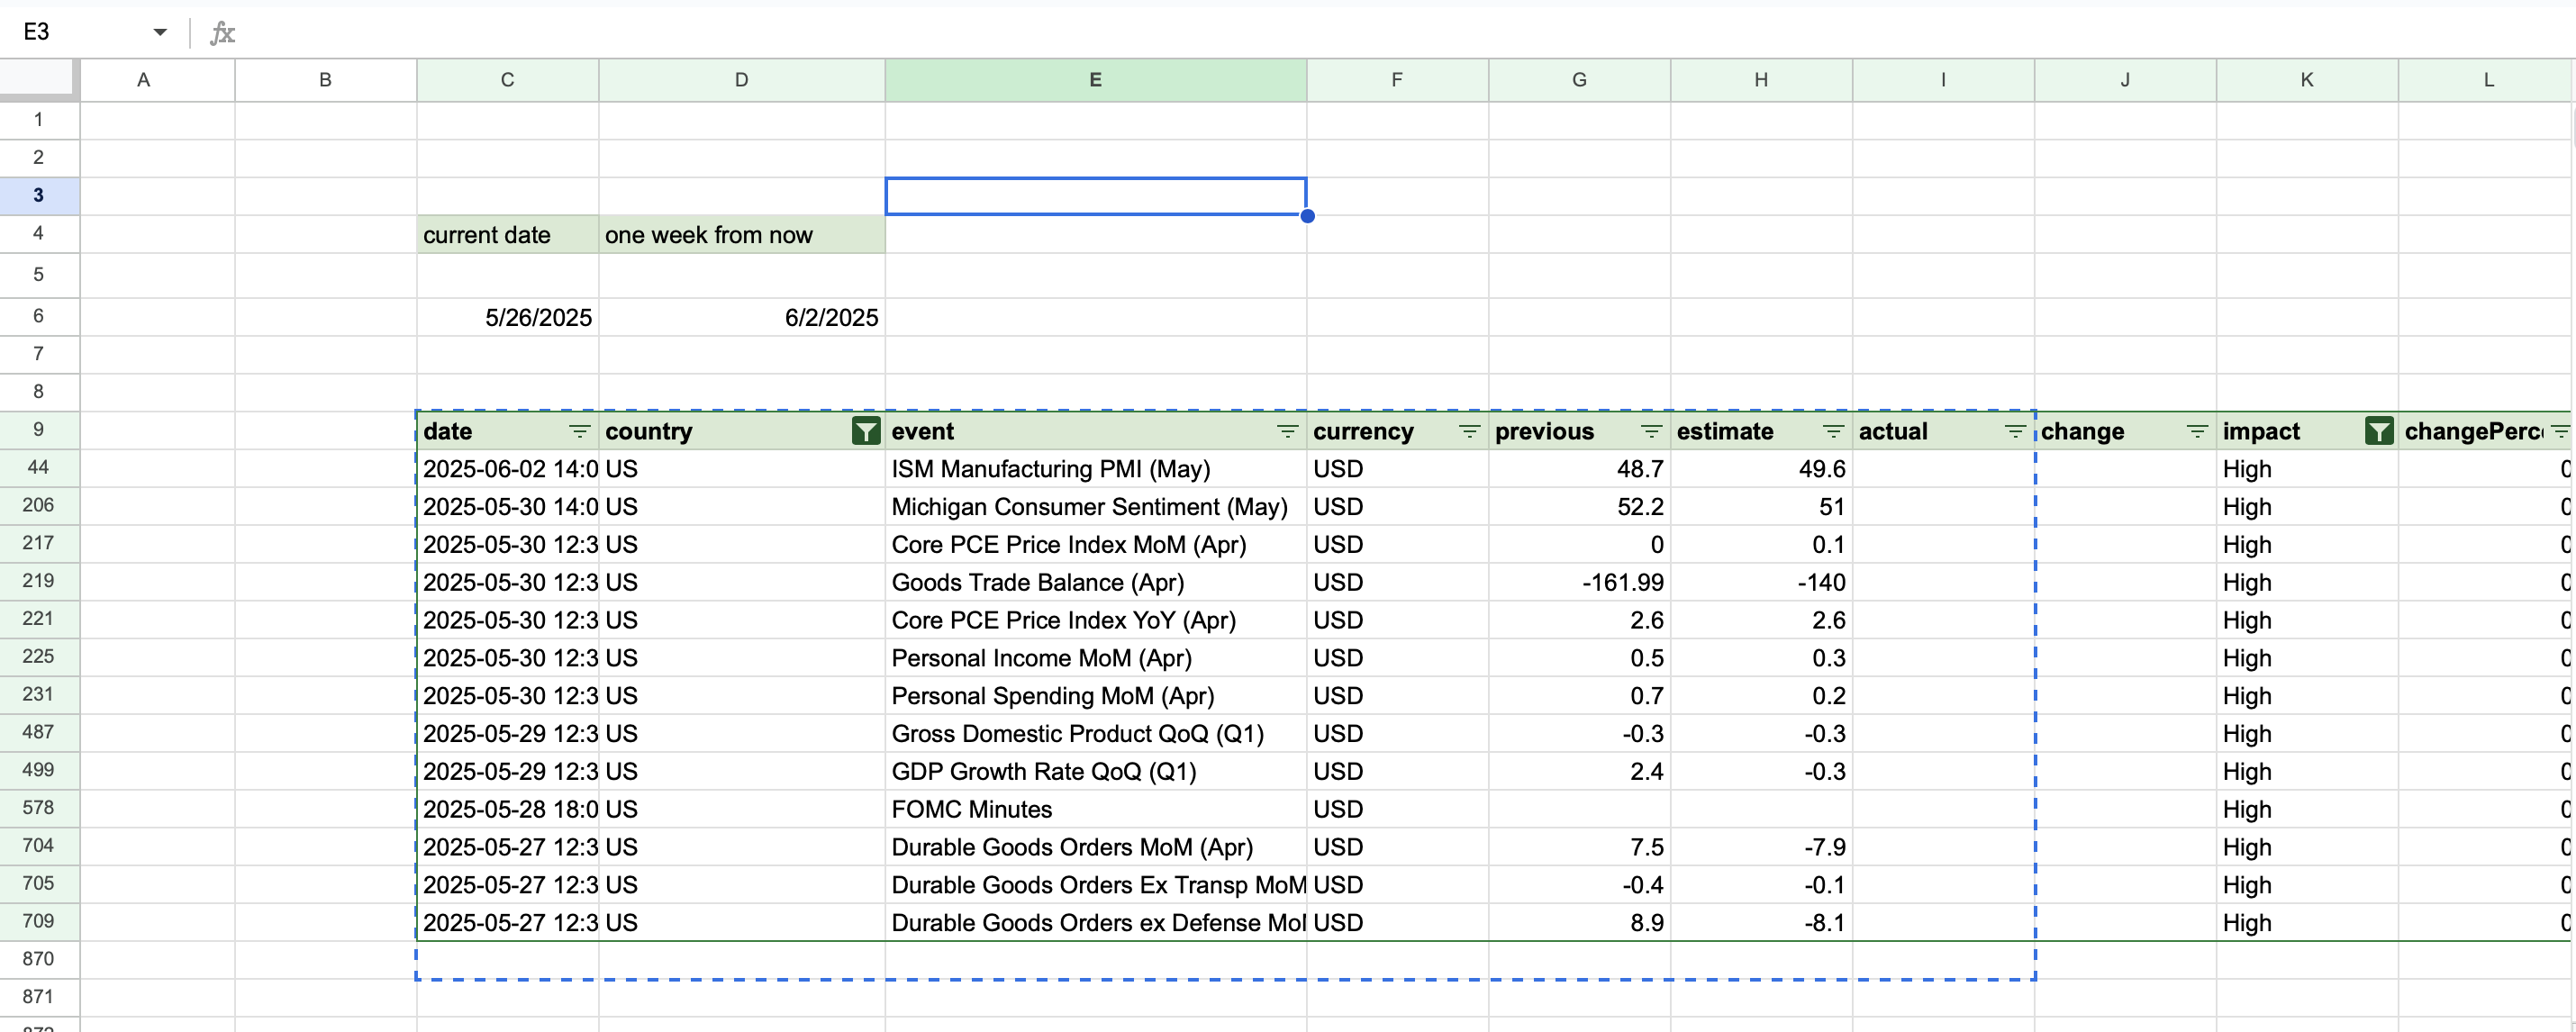Click the date cell 2025-05-28 18:0
This screenshot has height=1032, width=2576.
click(x=508, y=809)
